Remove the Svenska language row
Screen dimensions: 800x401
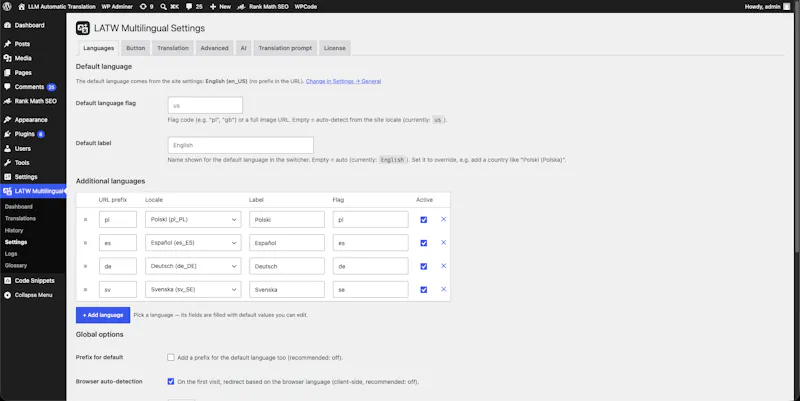point(443,289)
